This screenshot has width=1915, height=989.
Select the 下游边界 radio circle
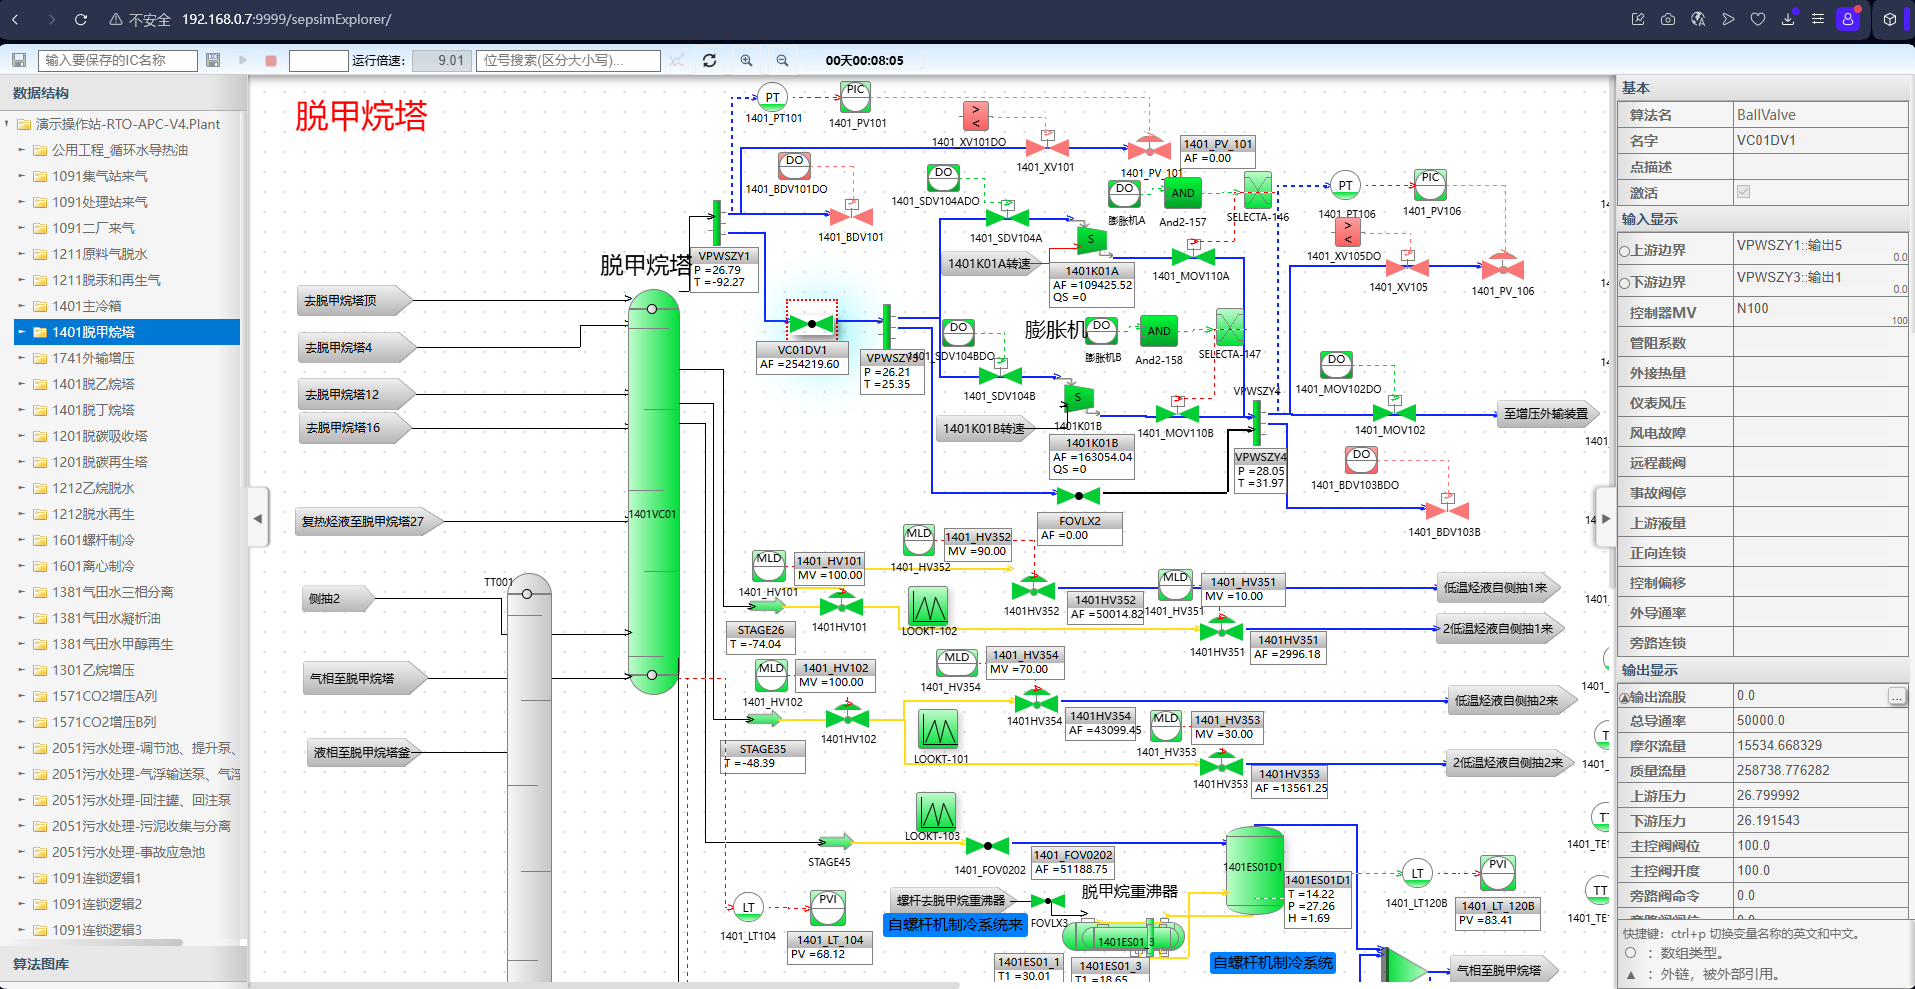coord(1625,283)
